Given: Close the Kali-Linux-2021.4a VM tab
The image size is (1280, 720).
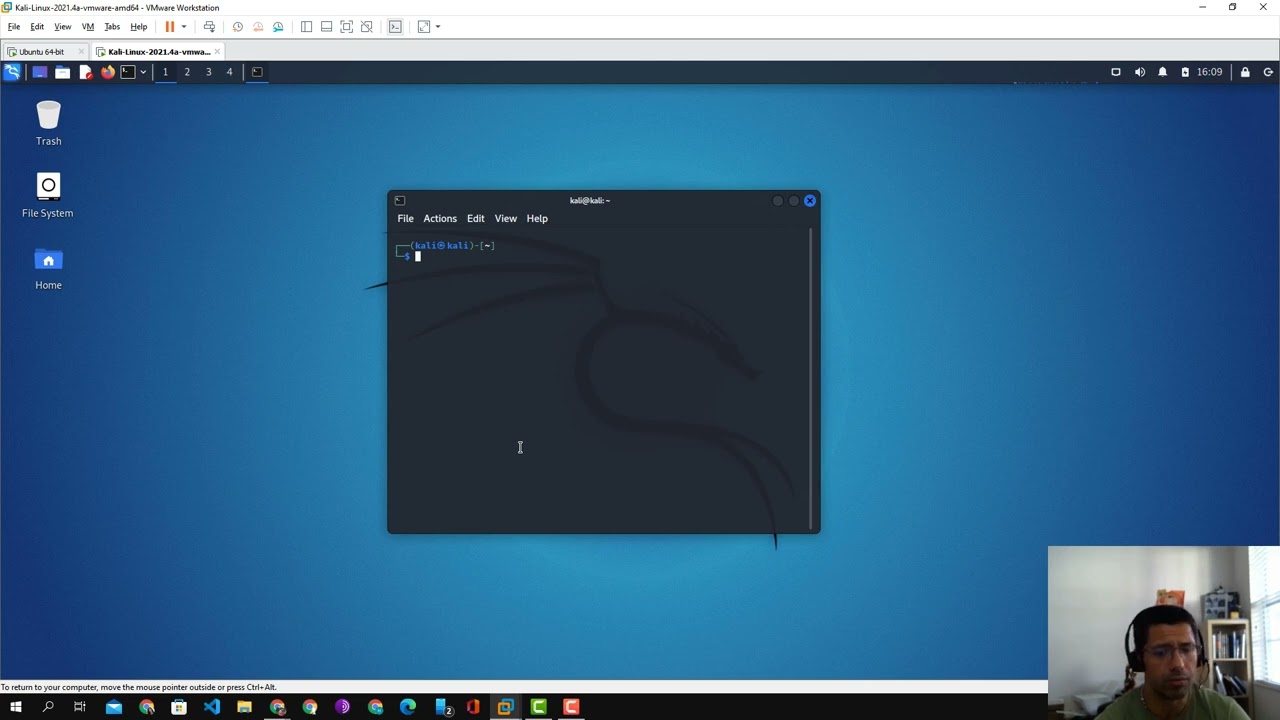Looking at the screenshot, I should click(x=217, y=52).
